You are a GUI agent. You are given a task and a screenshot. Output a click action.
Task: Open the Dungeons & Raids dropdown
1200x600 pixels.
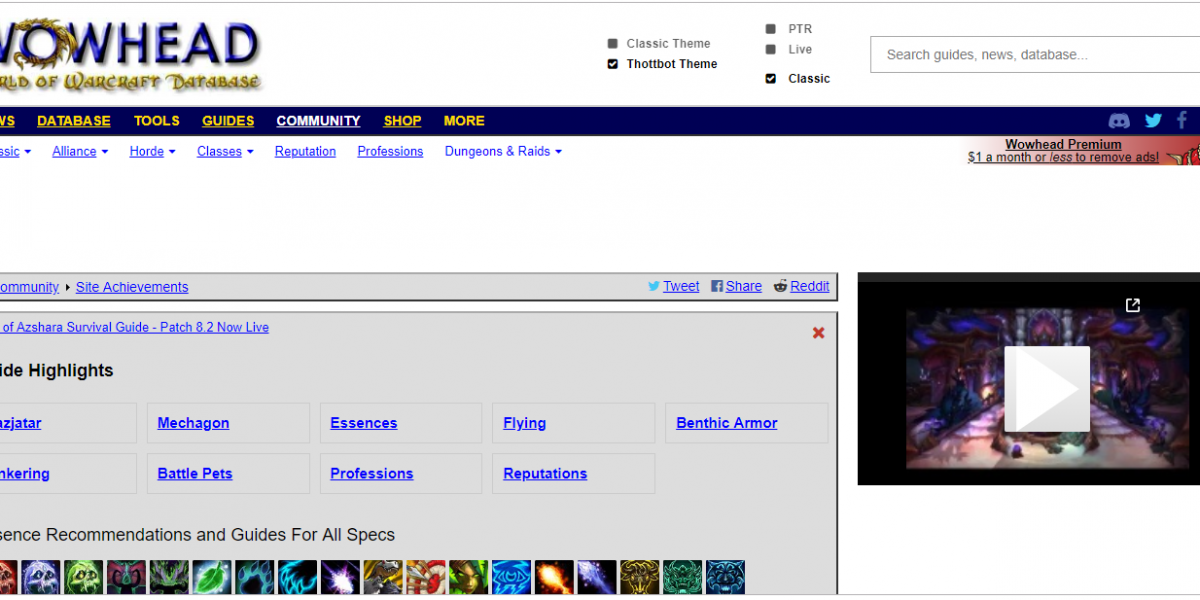(x=503, y=152)
